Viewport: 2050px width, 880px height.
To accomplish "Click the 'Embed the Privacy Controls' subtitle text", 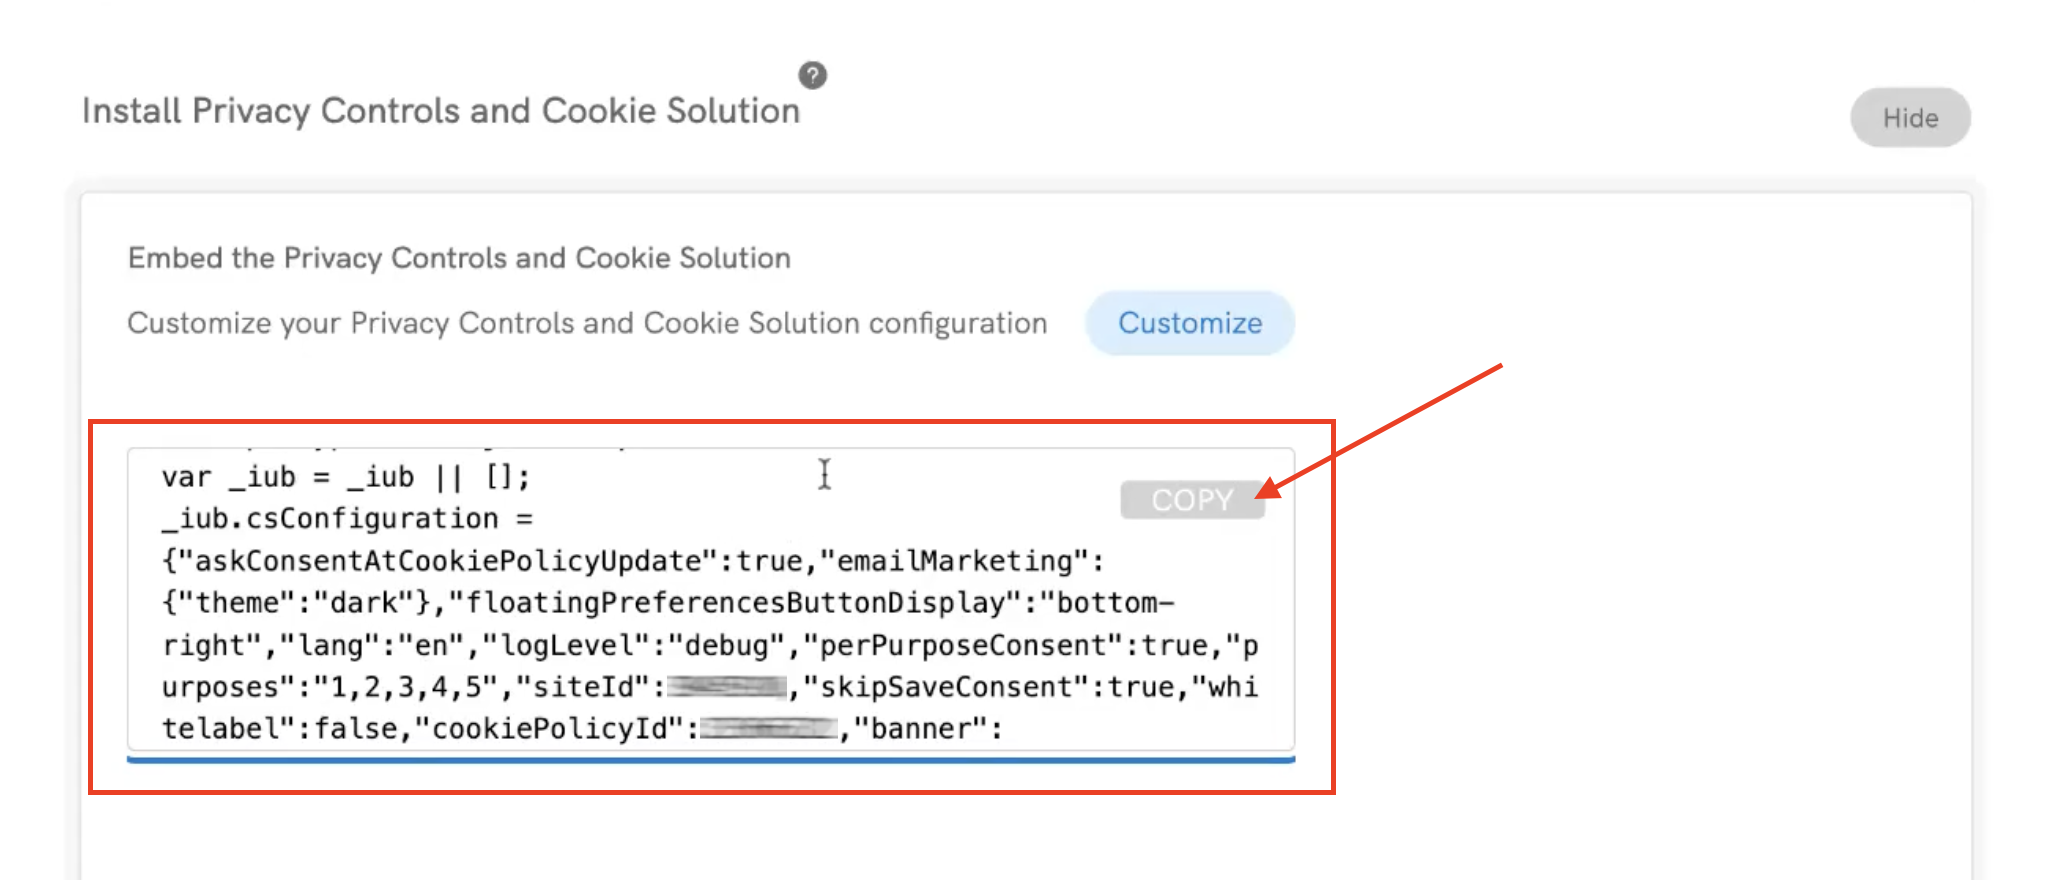I will (459, 258).
